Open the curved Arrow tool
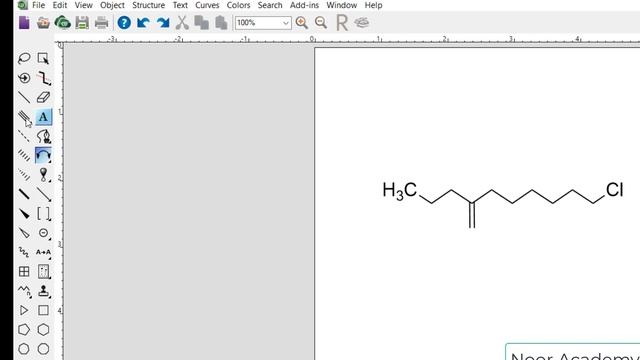 click(x=43, y=155)
